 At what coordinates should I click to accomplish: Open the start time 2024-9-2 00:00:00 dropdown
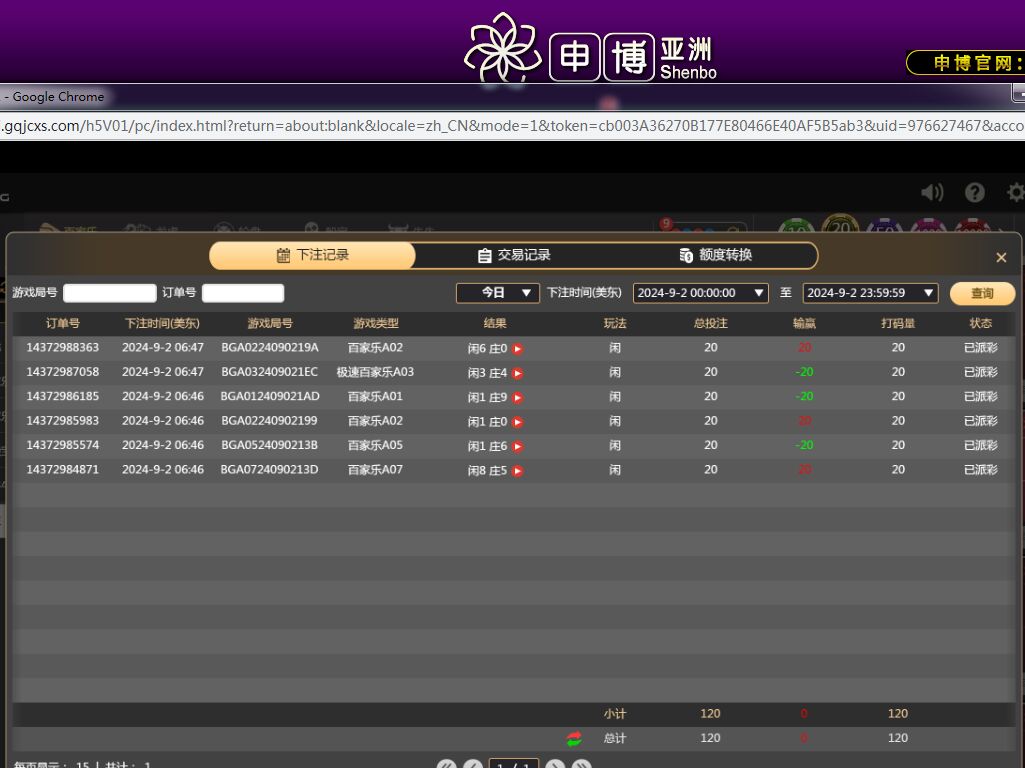[x=700, y=293]
